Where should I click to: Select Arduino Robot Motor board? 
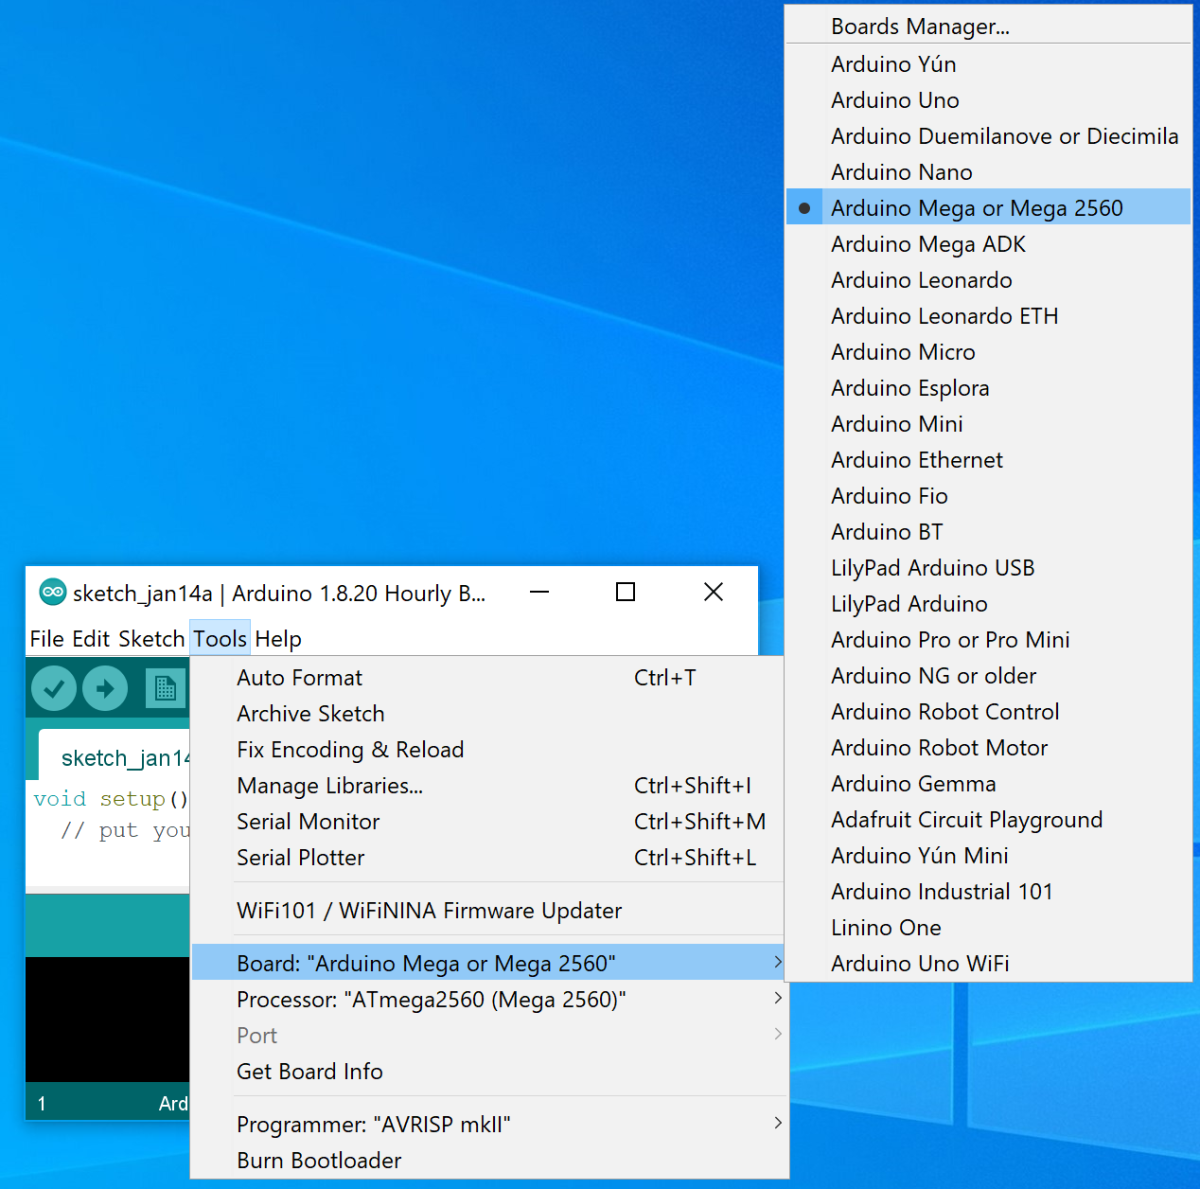(x=988, y=748)
